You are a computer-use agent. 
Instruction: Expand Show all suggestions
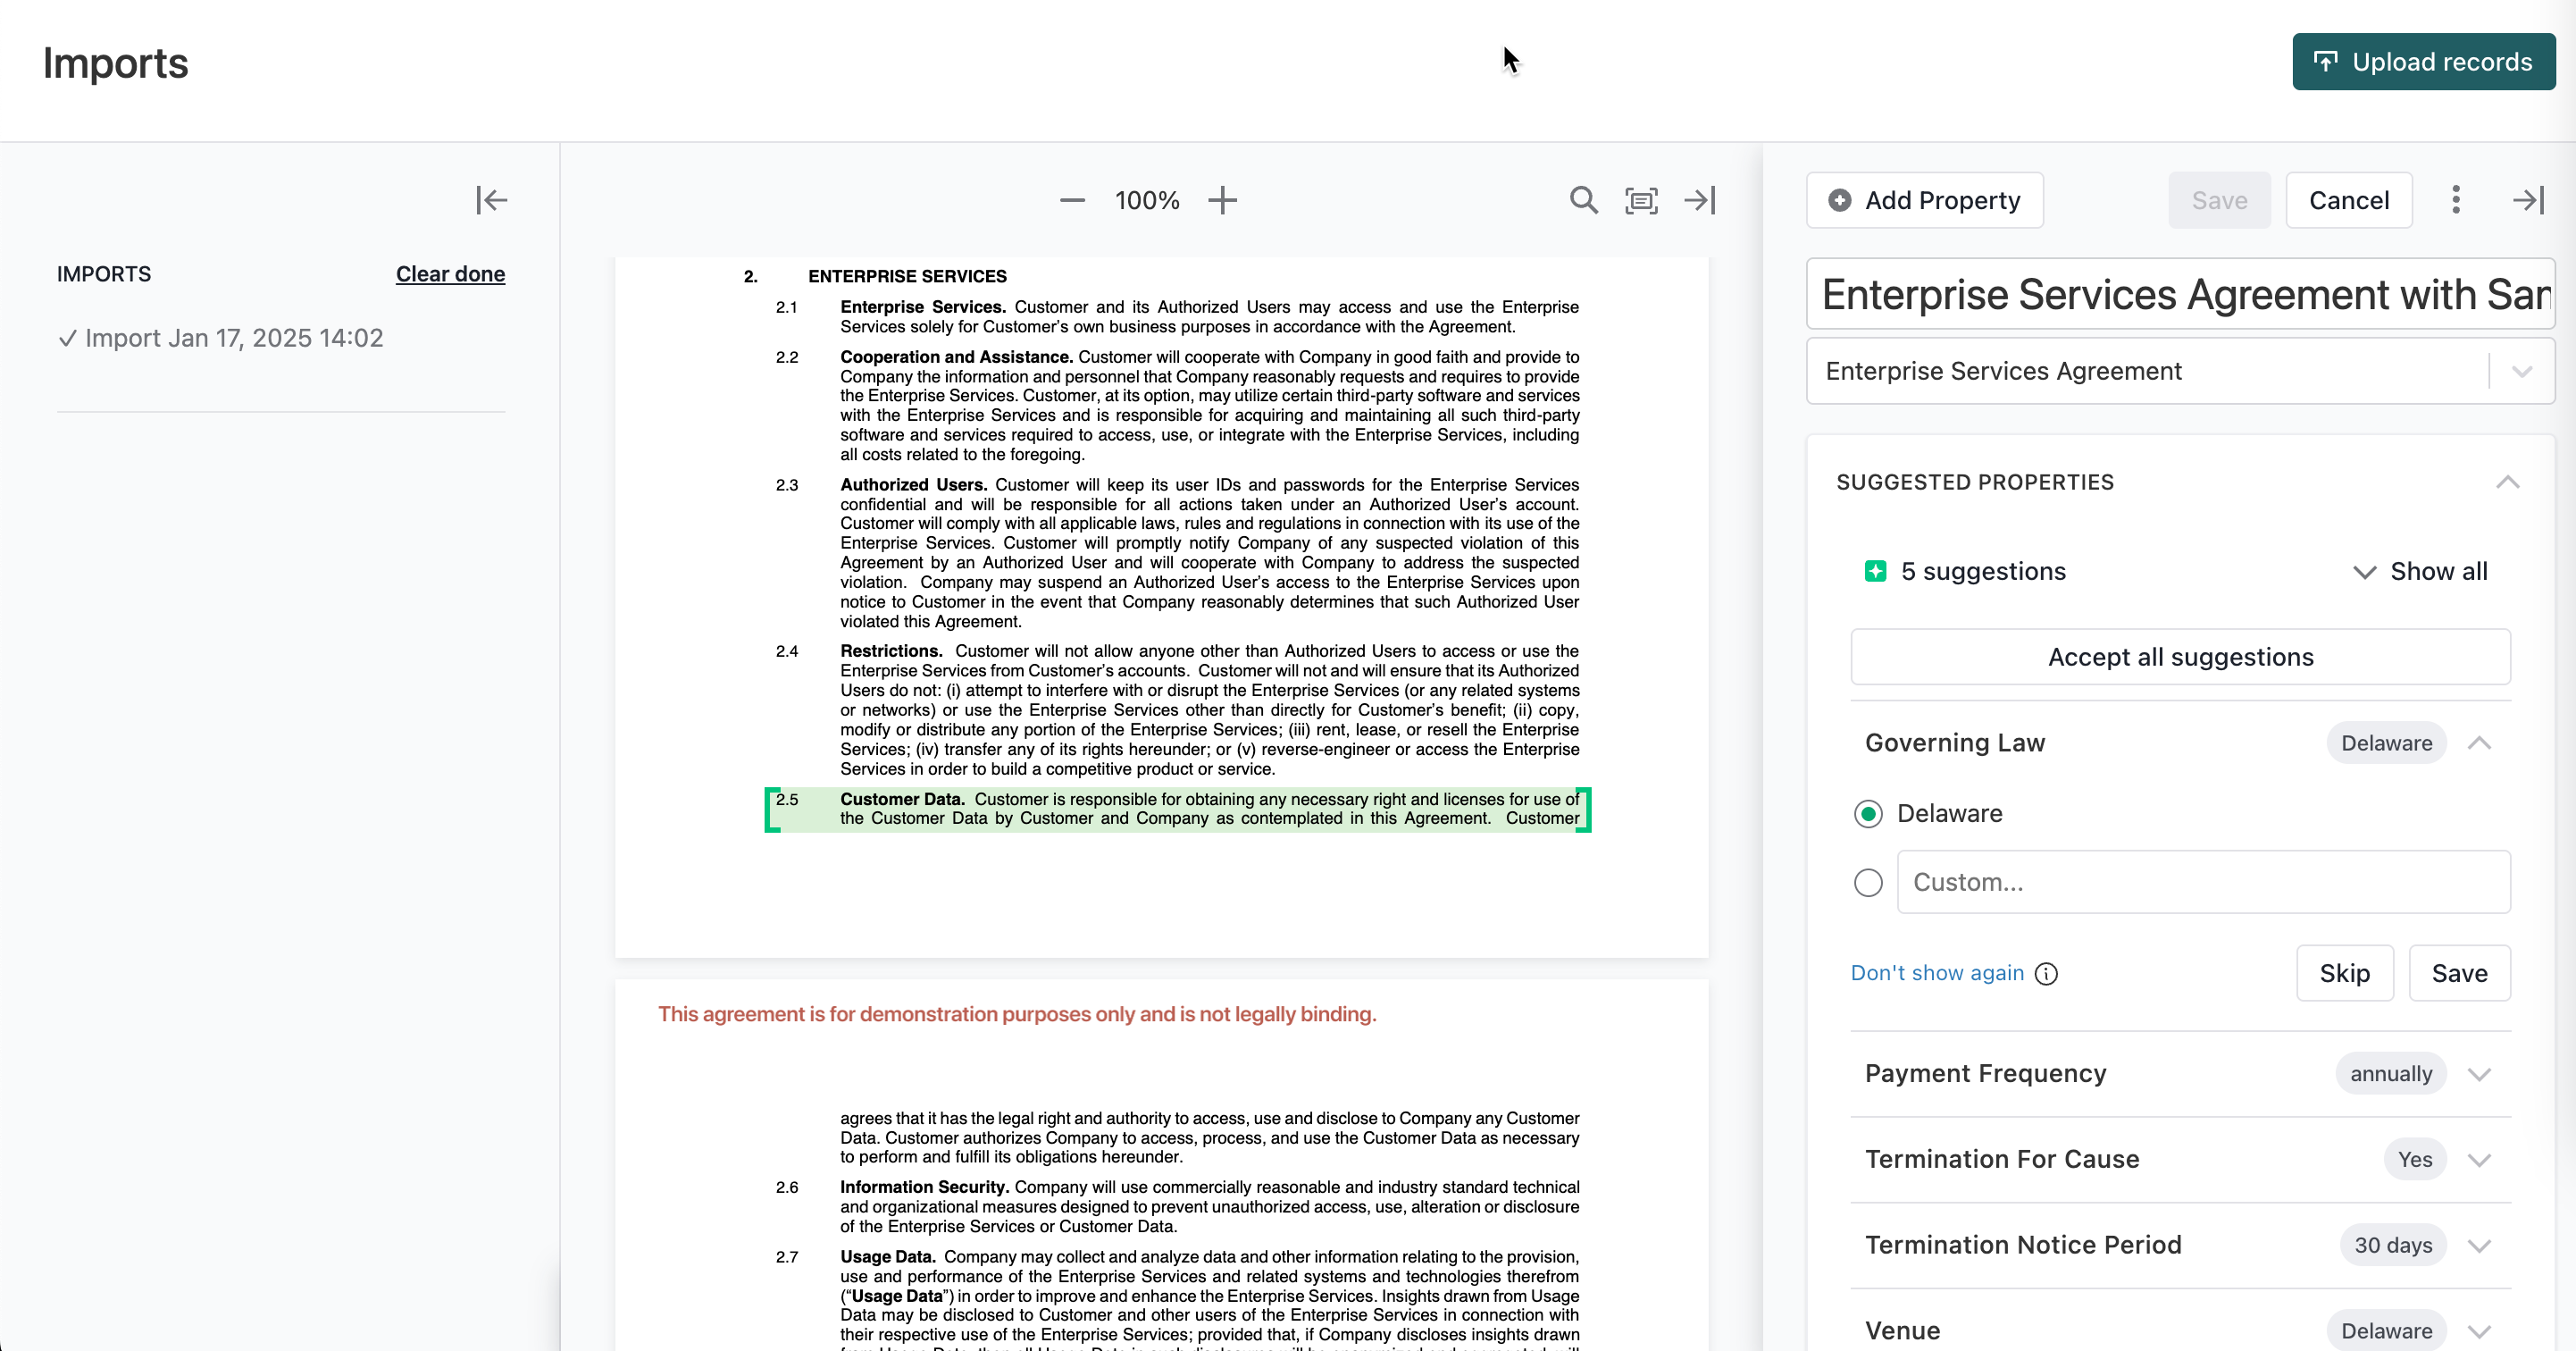point(2419,571)
